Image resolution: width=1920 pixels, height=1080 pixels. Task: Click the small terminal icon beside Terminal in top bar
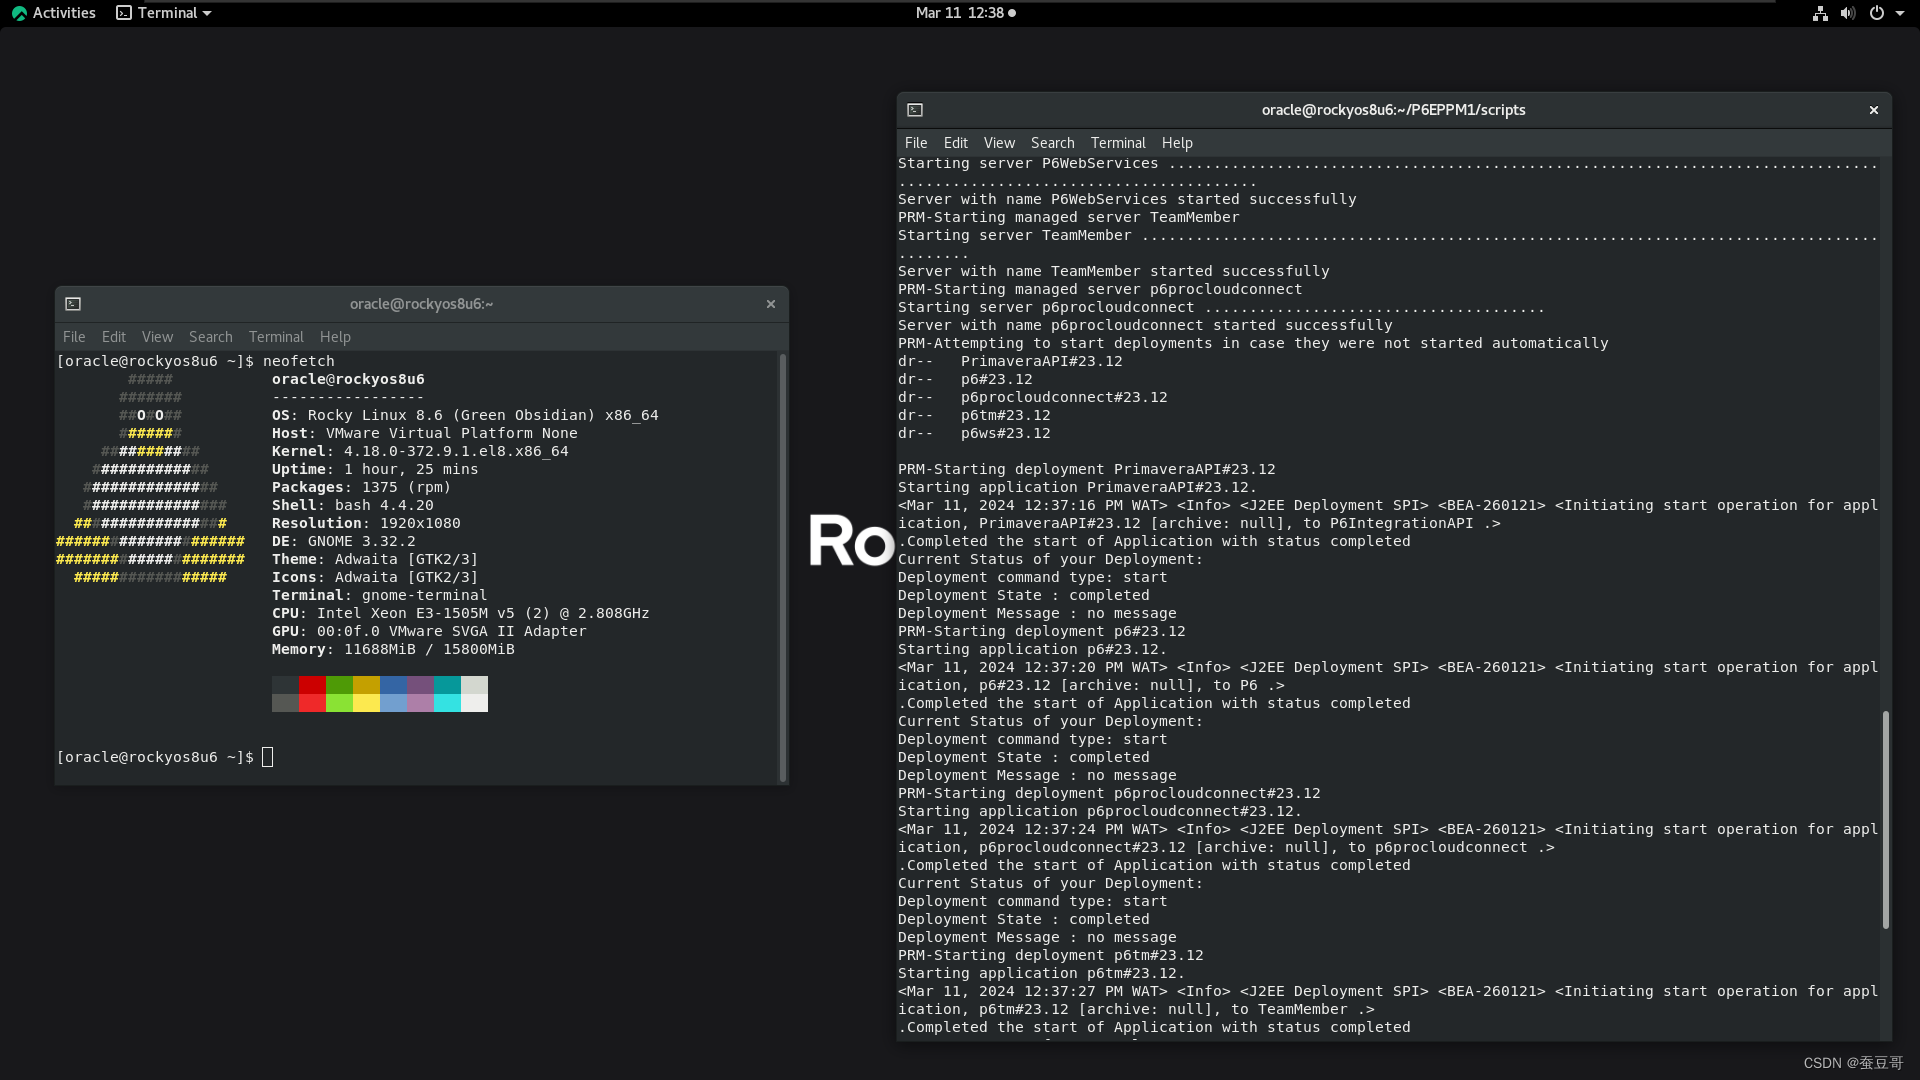(x=123, y=13)
